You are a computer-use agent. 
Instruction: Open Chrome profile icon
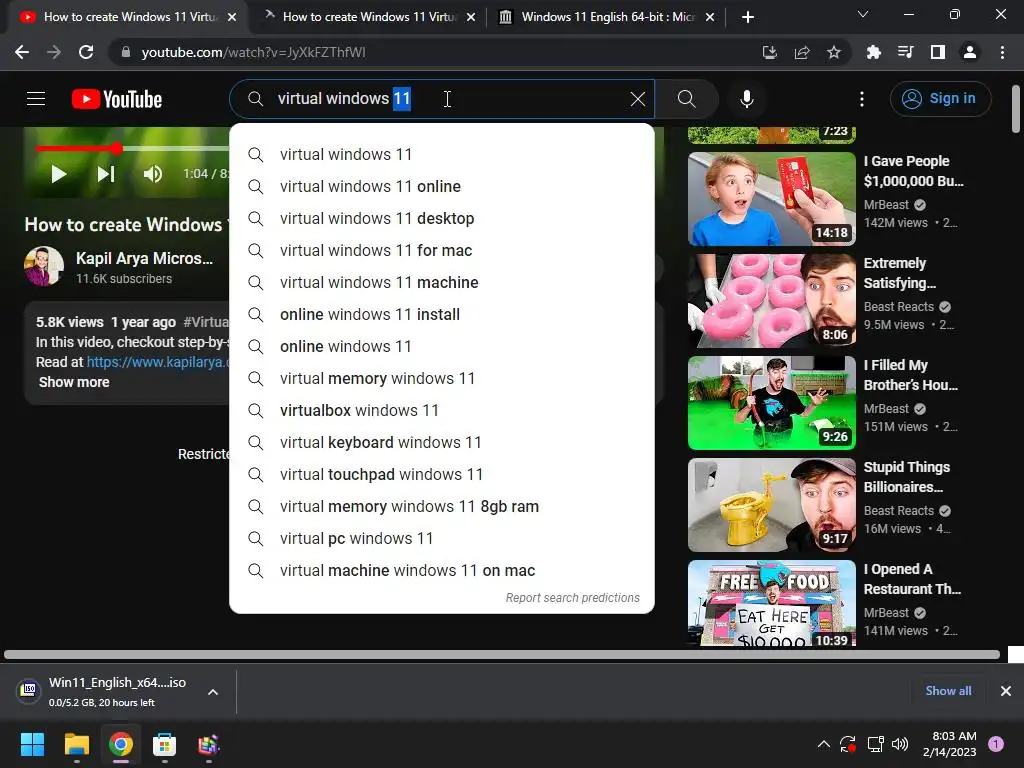pos(970,52)
